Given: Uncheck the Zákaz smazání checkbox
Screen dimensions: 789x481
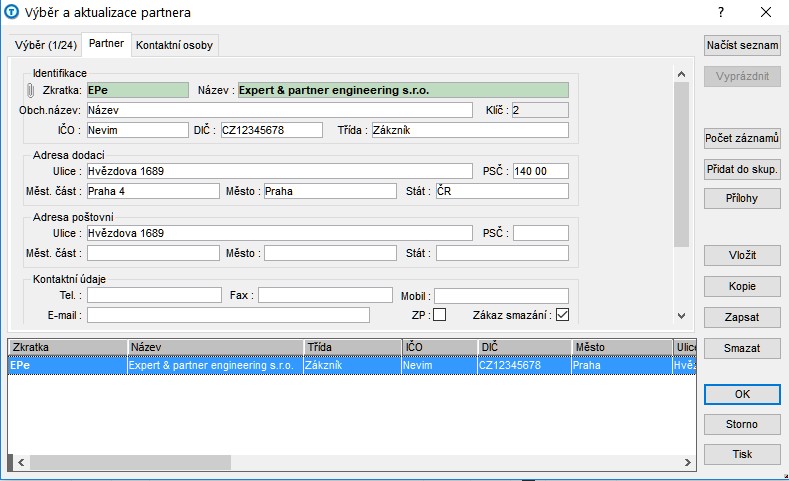Looking at the screenshot, I should click(x=563, y=315).
